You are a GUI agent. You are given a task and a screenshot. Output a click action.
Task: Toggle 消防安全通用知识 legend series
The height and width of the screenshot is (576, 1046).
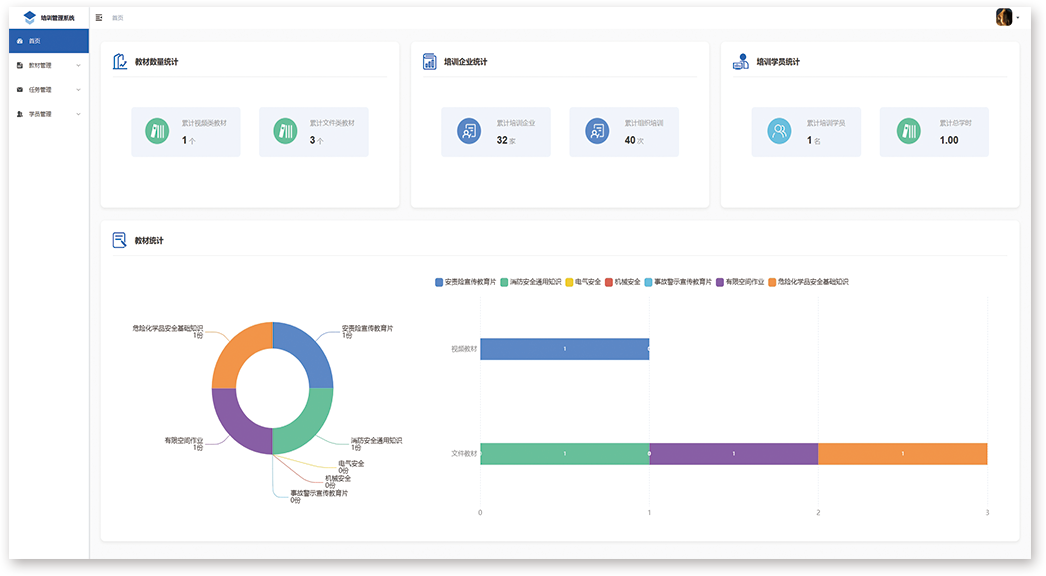530,282
